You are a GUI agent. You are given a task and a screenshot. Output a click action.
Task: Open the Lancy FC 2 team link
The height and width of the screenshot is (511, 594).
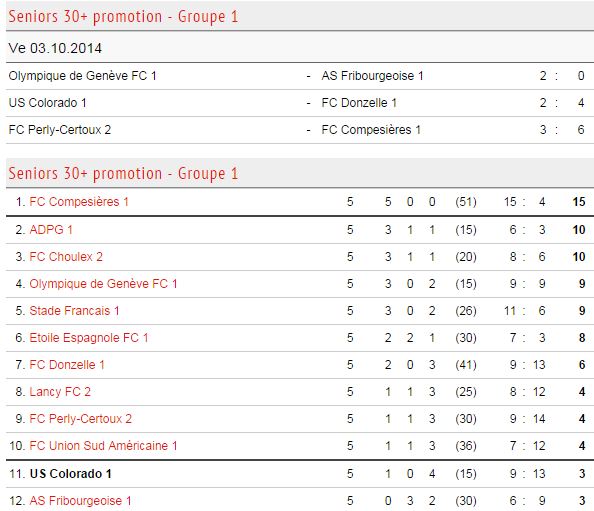(x=60, y=392)
